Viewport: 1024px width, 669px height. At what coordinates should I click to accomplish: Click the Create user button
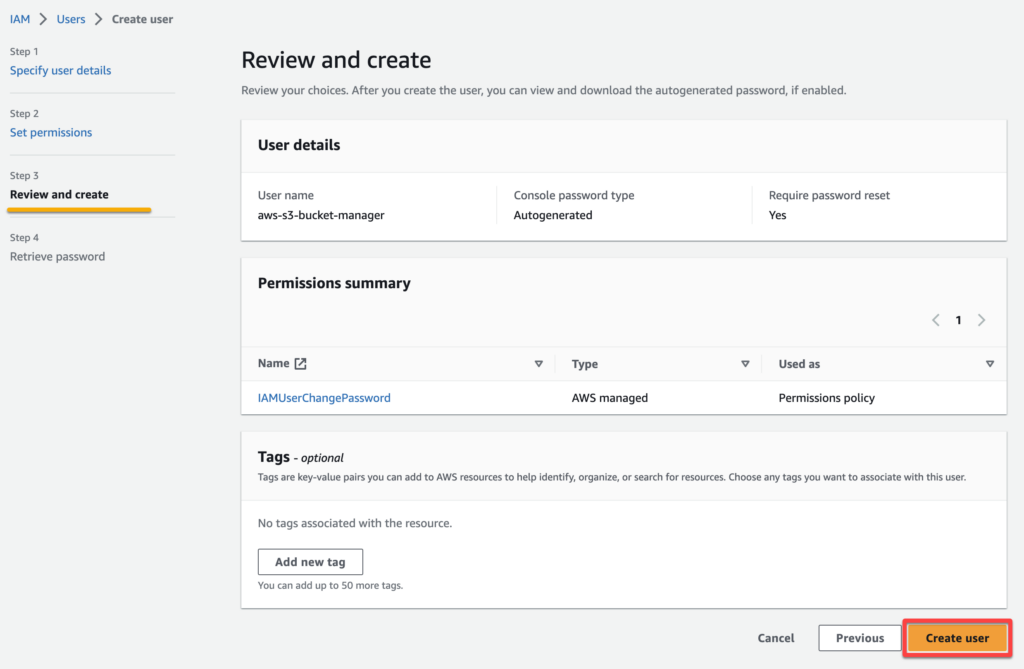pos(956,638)
